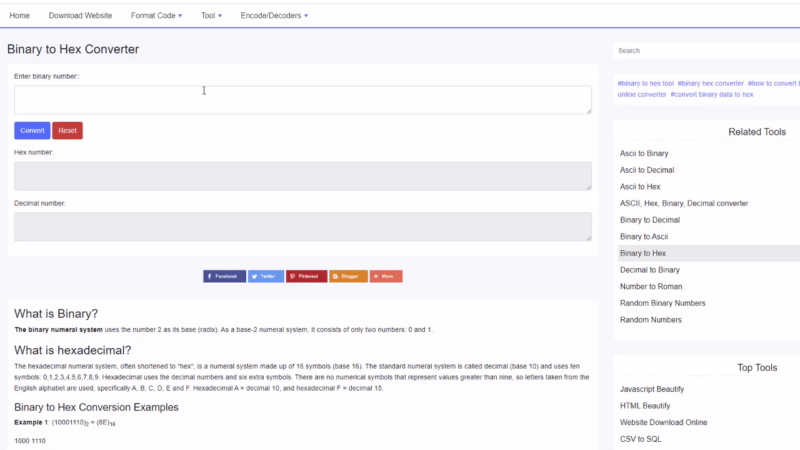Share page on Twitter
Screen dimensions: 800x450
pos(266,276)
